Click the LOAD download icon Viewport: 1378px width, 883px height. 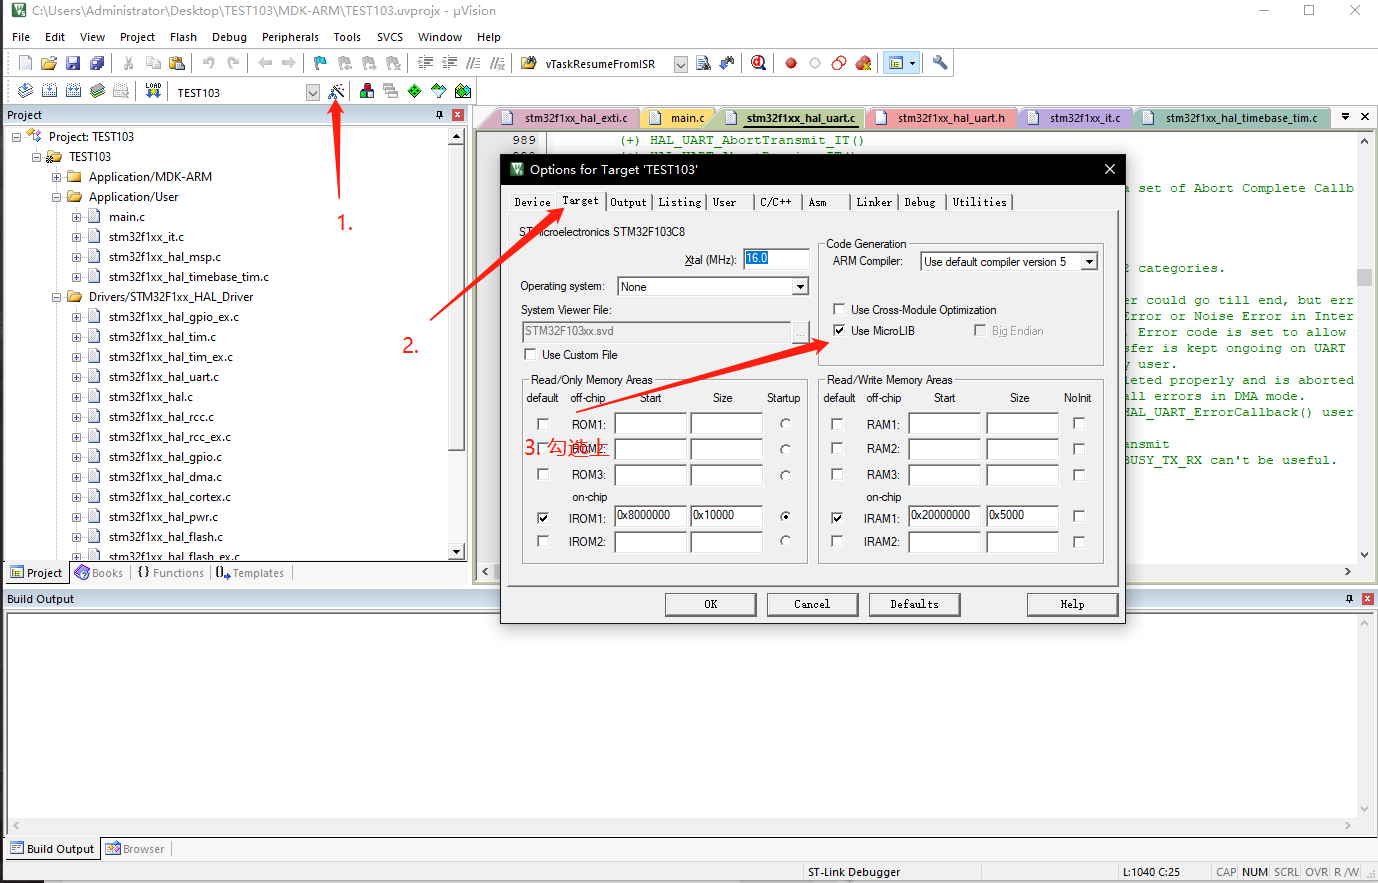(x=153, y=91)
